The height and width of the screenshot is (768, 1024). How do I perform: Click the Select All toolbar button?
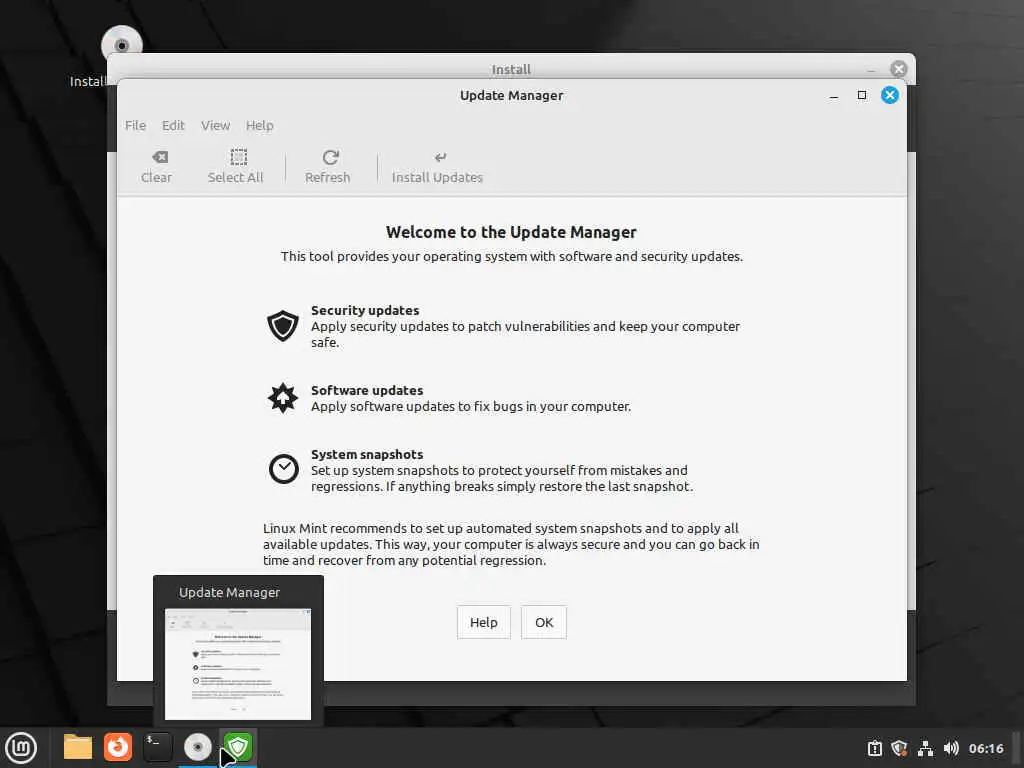[236, 167]
